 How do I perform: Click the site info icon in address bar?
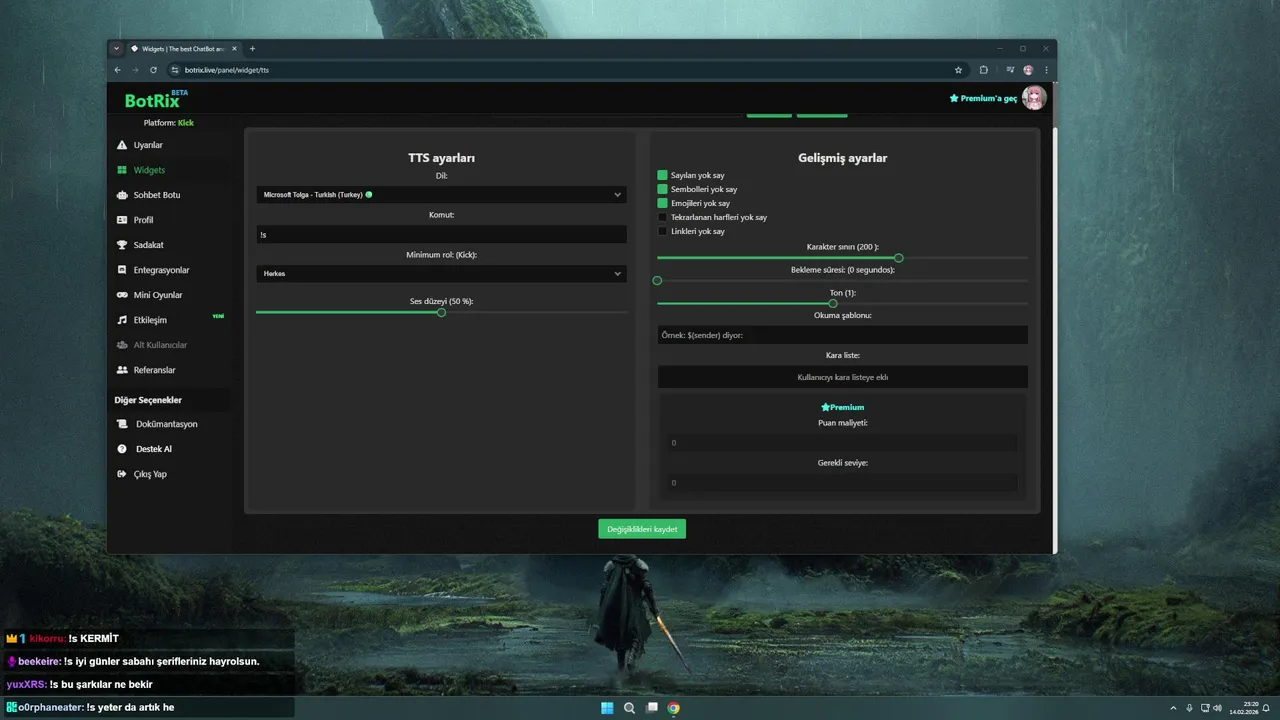coord(174,70)
